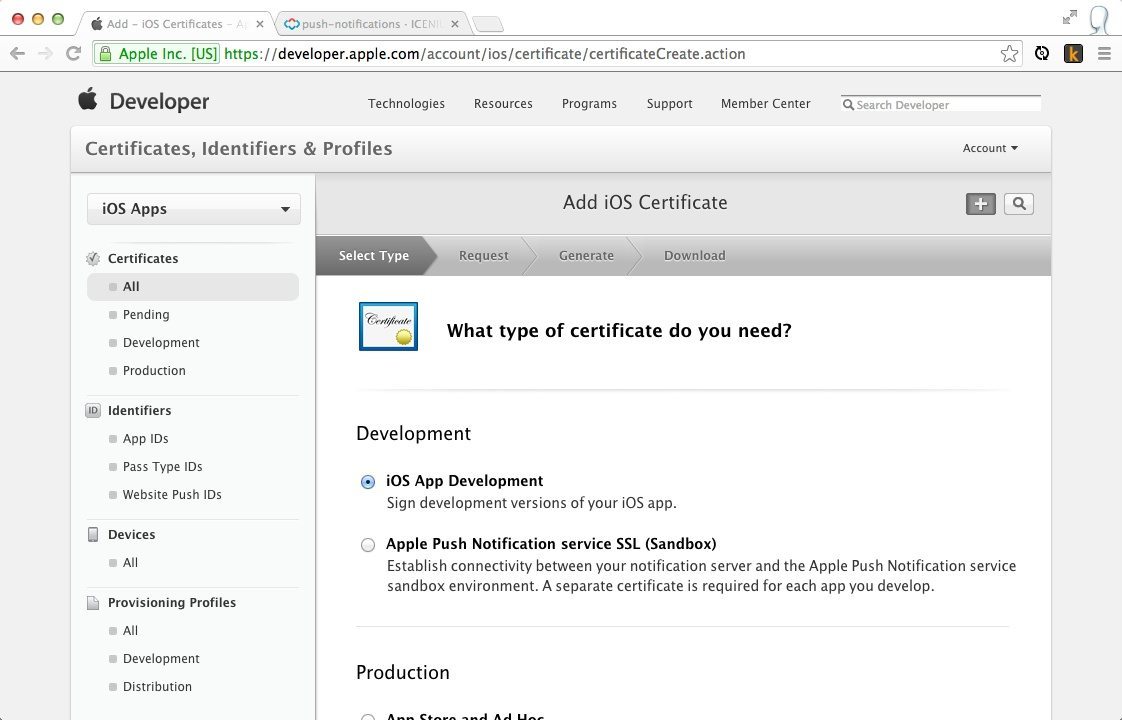1122x720 pixels.
Task: Open Website Push IDs in sidebar
Action: 172,495
